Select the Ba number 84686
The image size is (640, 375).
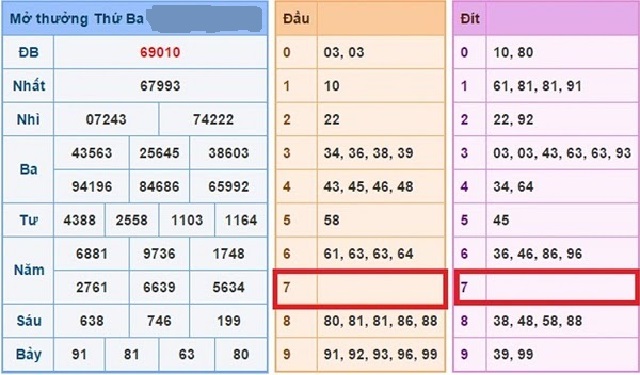[x=159, y=186]
